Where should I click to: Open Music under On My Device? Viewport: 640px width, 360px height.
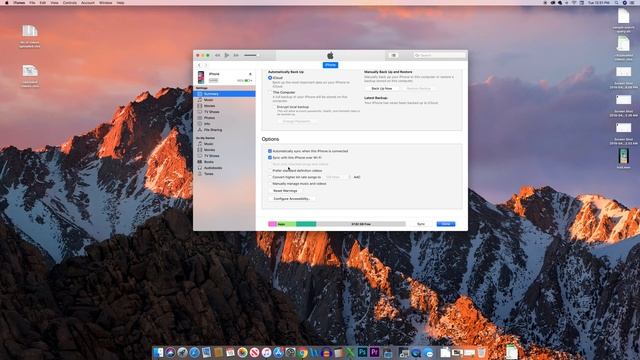point(224,144)
